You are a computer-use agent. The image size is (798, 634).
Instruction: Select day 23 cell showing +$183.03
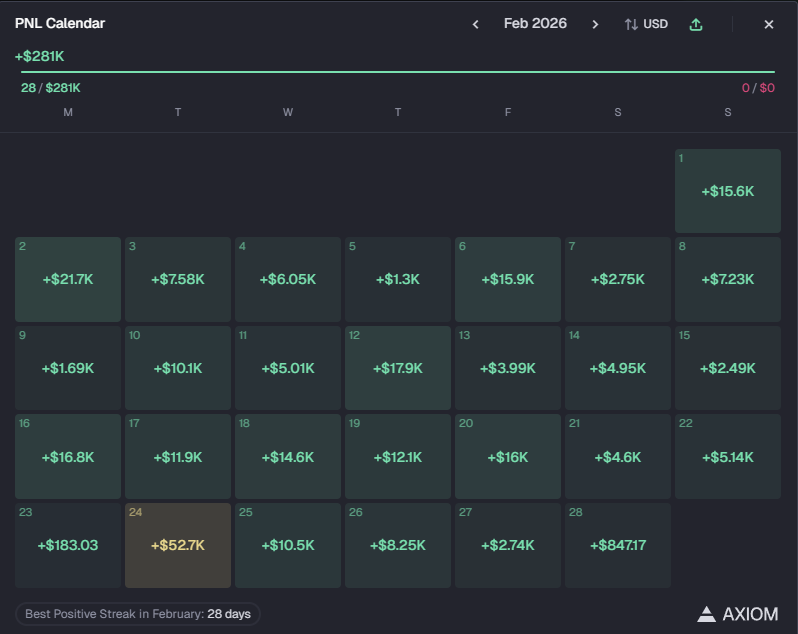coord(68,545)
